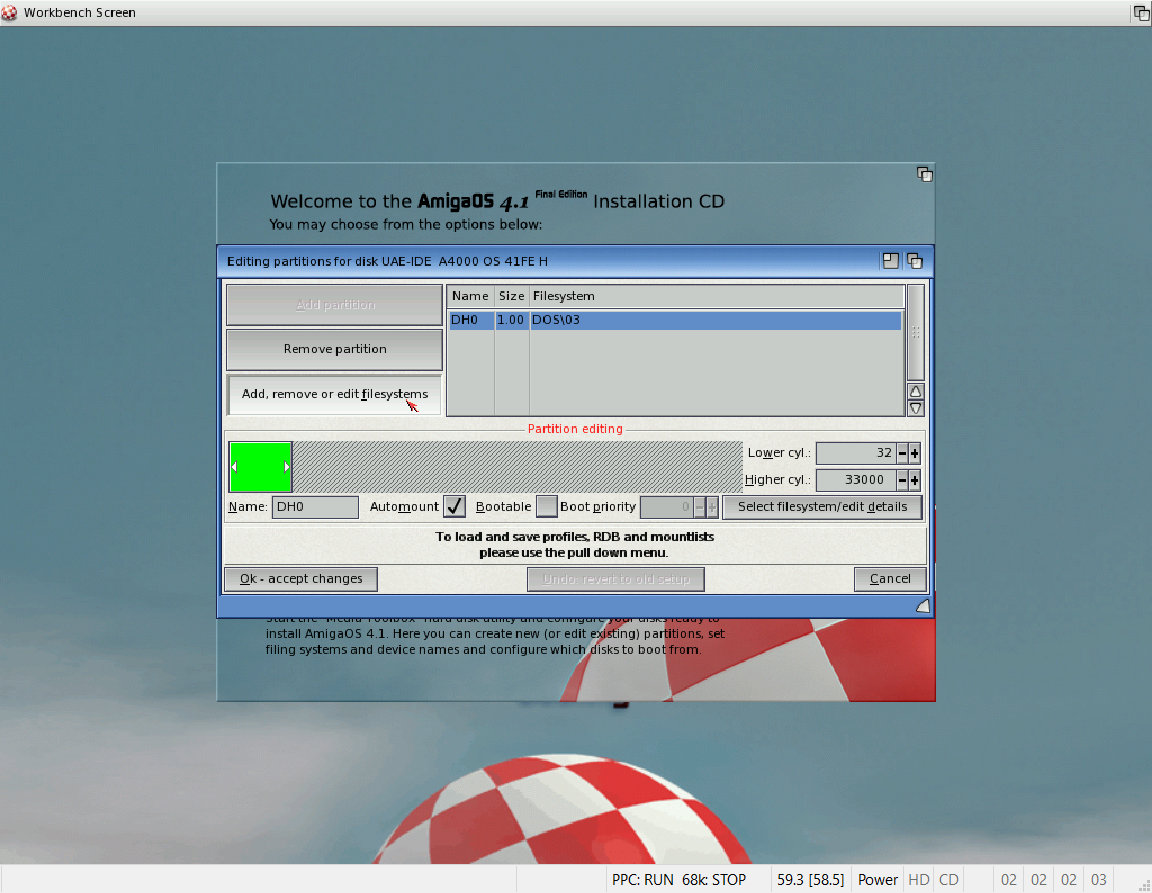
Task: Click the CD activity indicator
Action: click(x=948, y=880)
